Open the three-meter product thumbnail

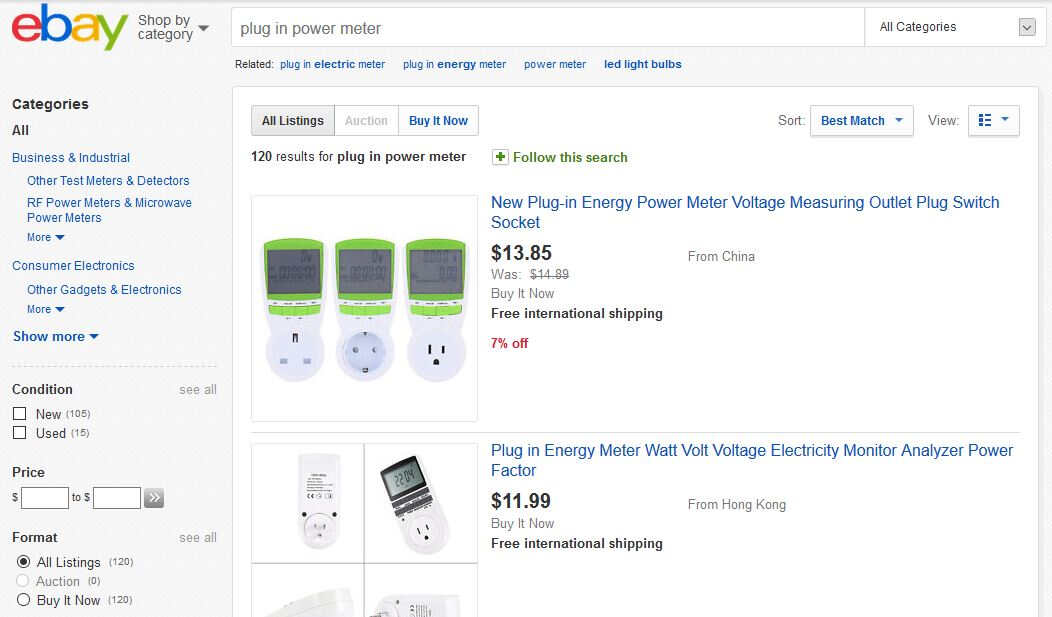364,308
